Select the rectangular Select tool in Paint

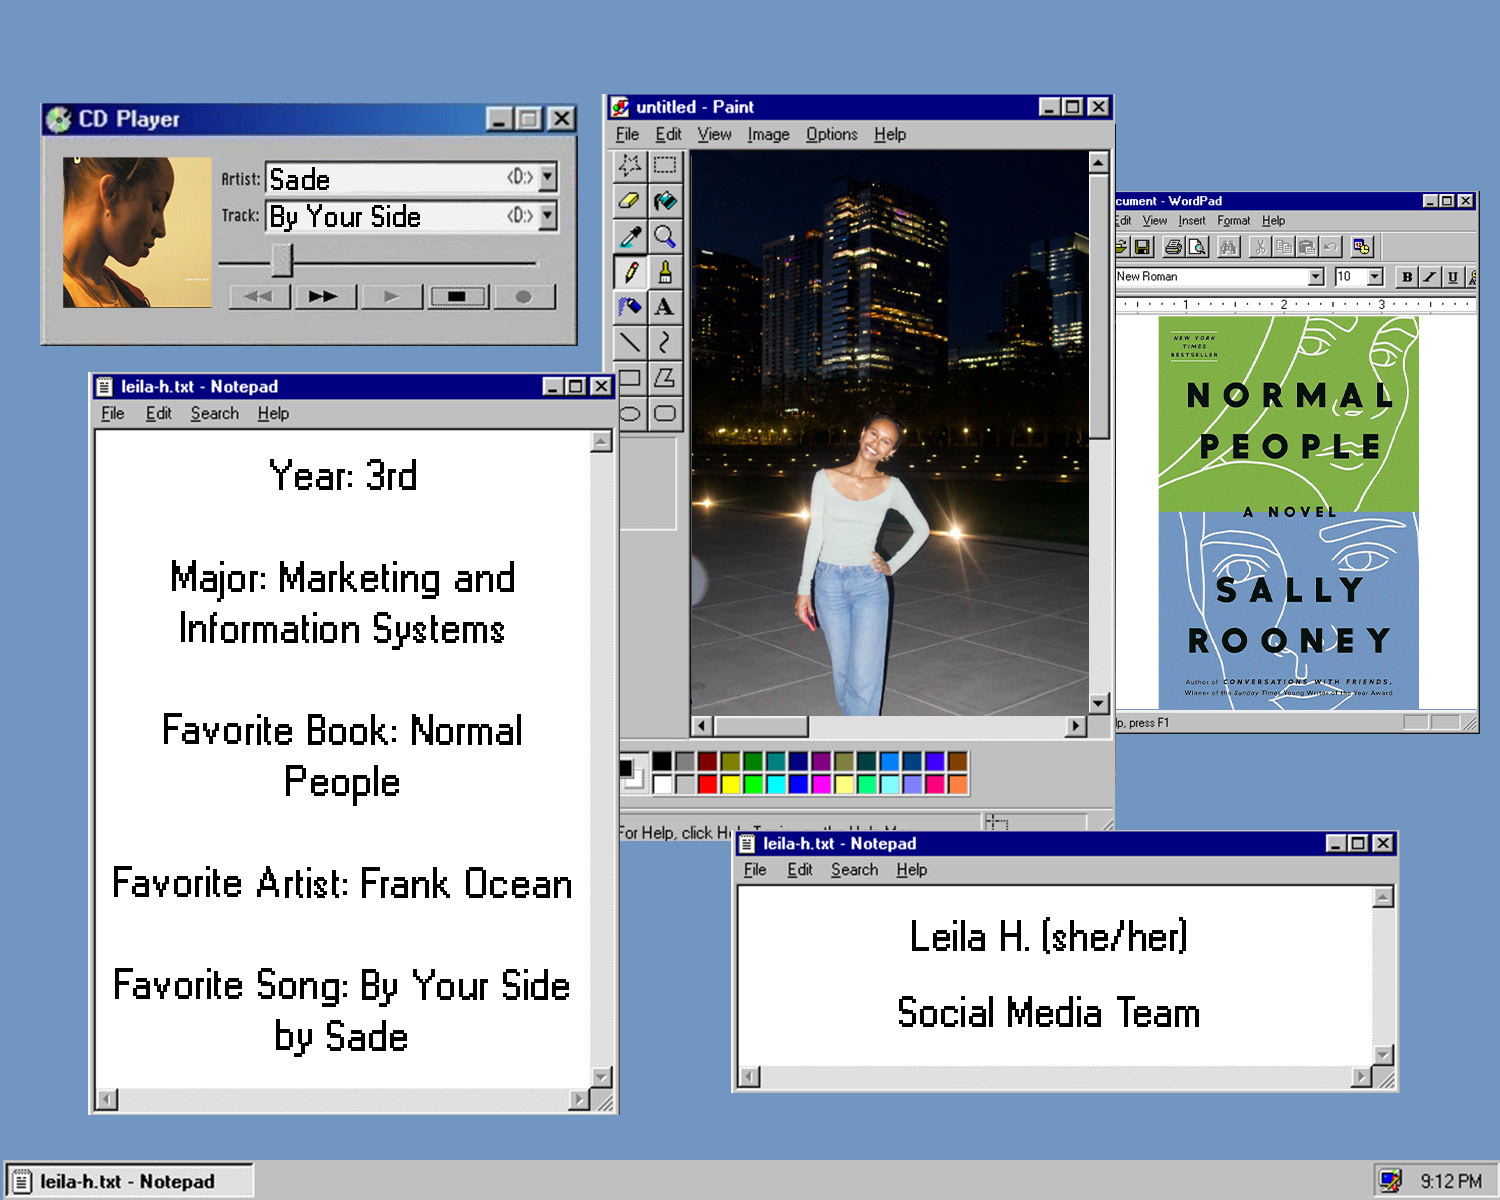(x=665, y=165)
